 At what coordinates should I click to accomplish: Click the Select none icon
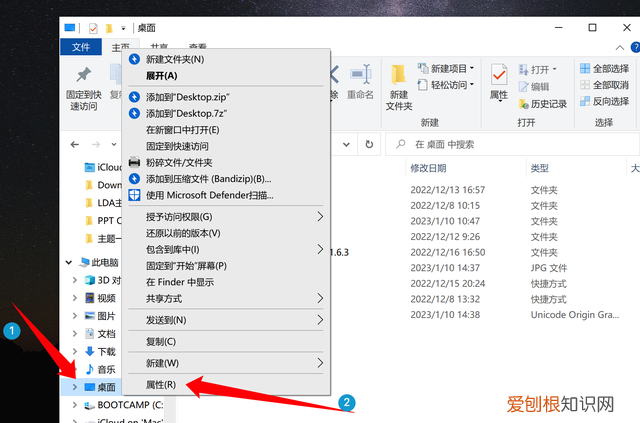(x=585, y=85)
